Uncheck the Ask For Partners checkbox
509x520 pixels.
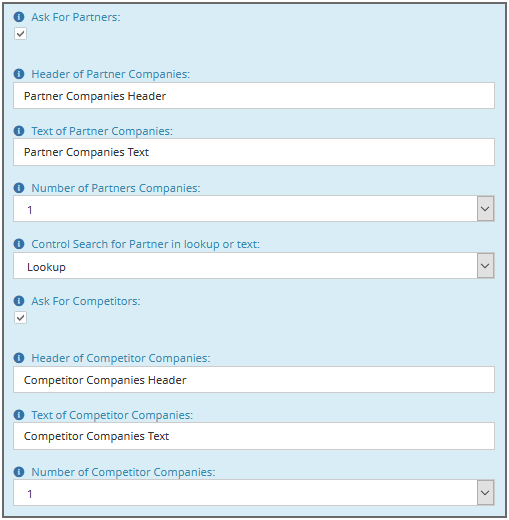coord(20,34)
